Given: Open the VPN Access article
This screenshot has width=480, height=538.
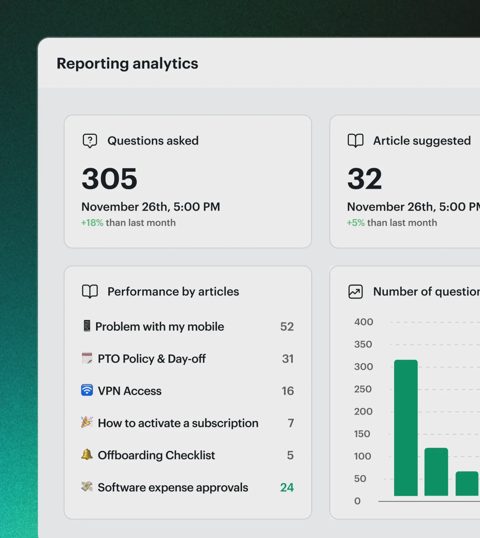Looking at the screenshot, I should click(x=130, y=391).
